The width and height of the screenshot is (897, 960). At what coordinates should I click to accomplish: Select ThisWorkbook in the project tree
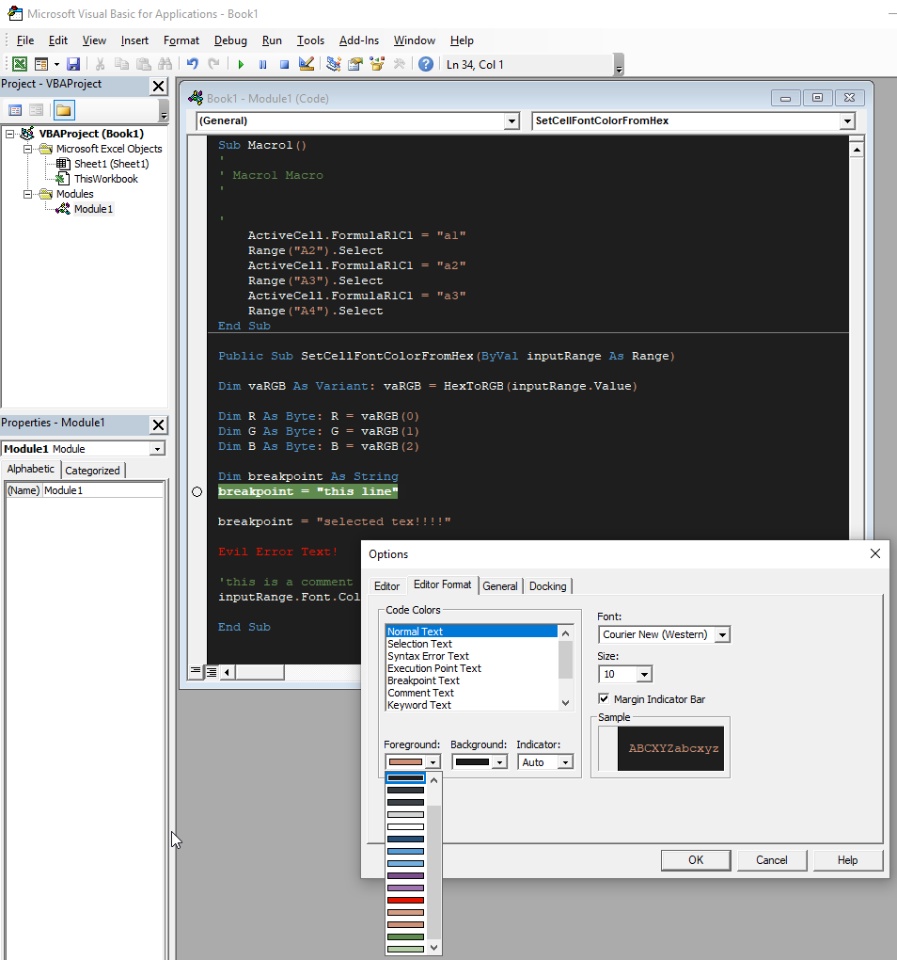[x=106, y=179]
